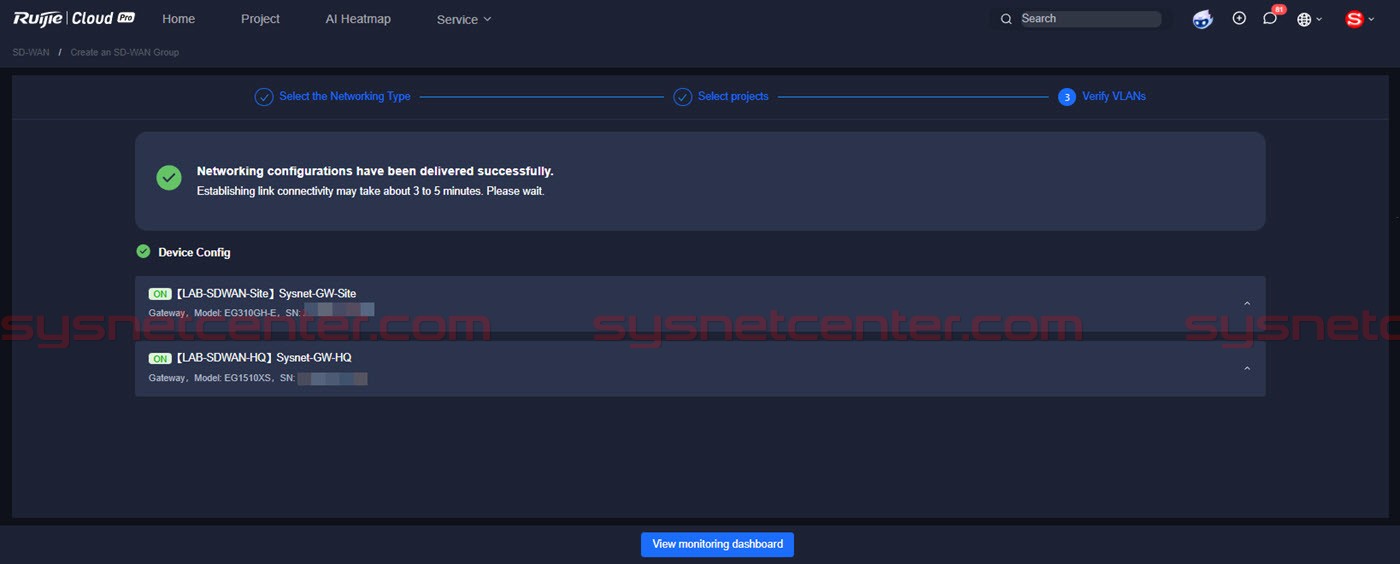The width and height of the screenshot is (1400, 564).
Task: Go to the AI Heatmap menu
Action: pos(358,19)
